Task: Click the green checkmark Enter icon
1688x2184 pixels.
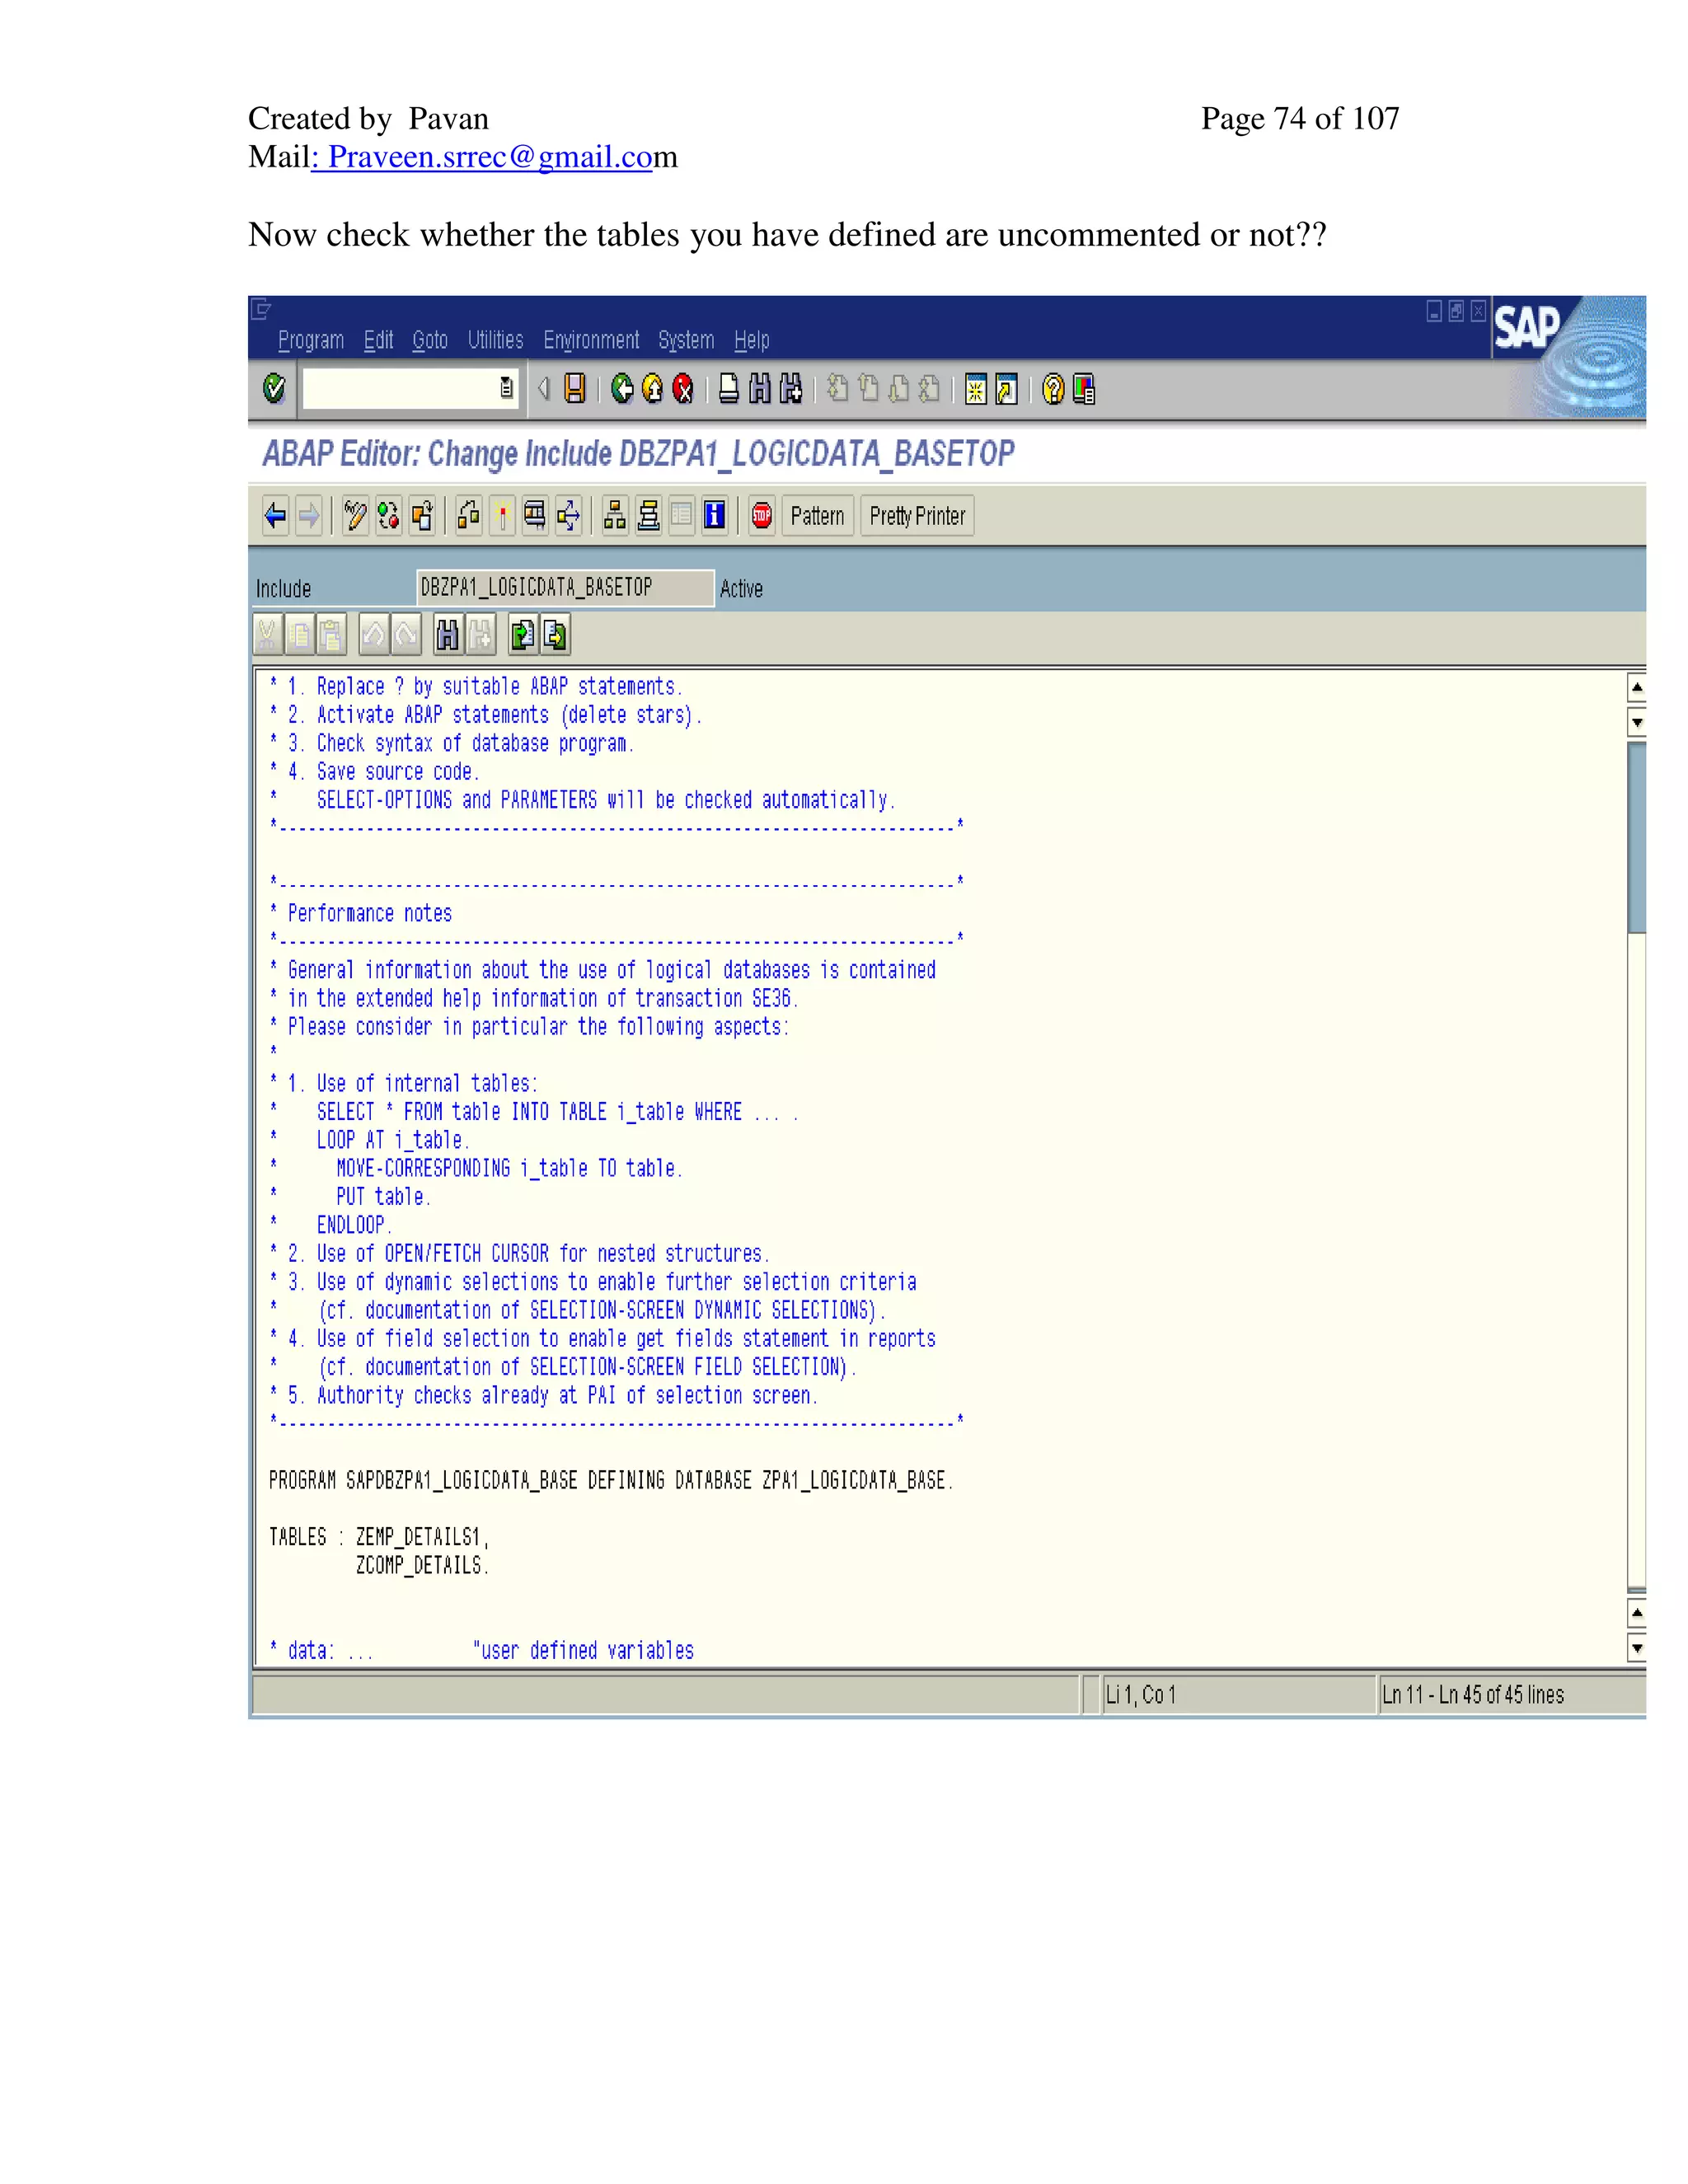Action: (x=274, y=389)
